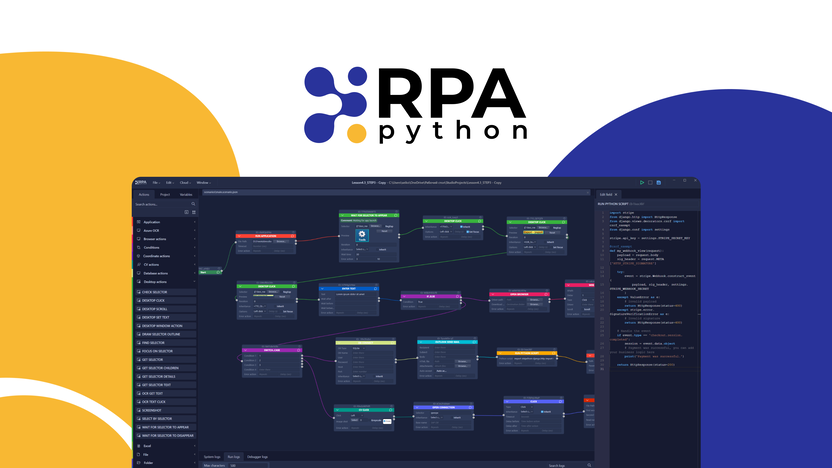Open the Debugger logs tab
Viewport: 832px width, 468px height.
[256, 456]
